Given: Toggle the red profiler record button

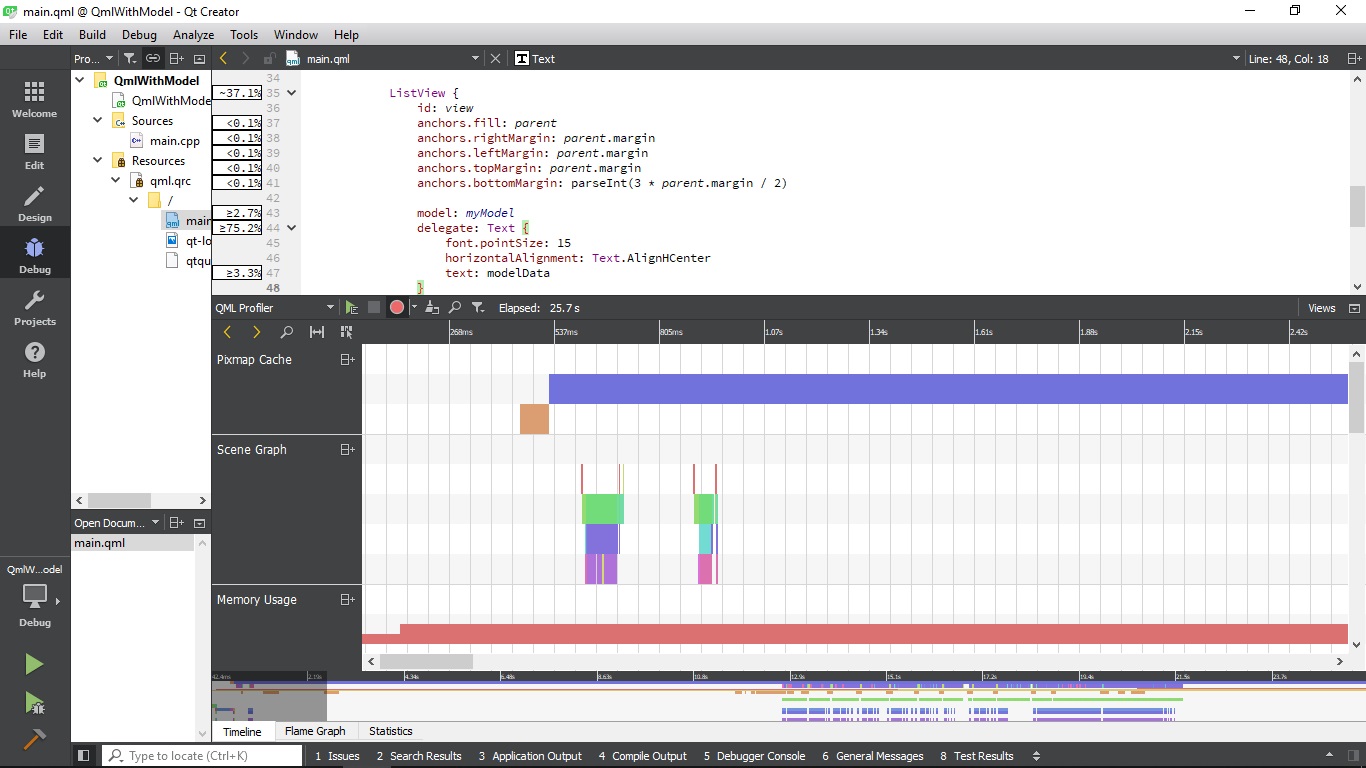Looking at the screenshot, I should point(397,308).
